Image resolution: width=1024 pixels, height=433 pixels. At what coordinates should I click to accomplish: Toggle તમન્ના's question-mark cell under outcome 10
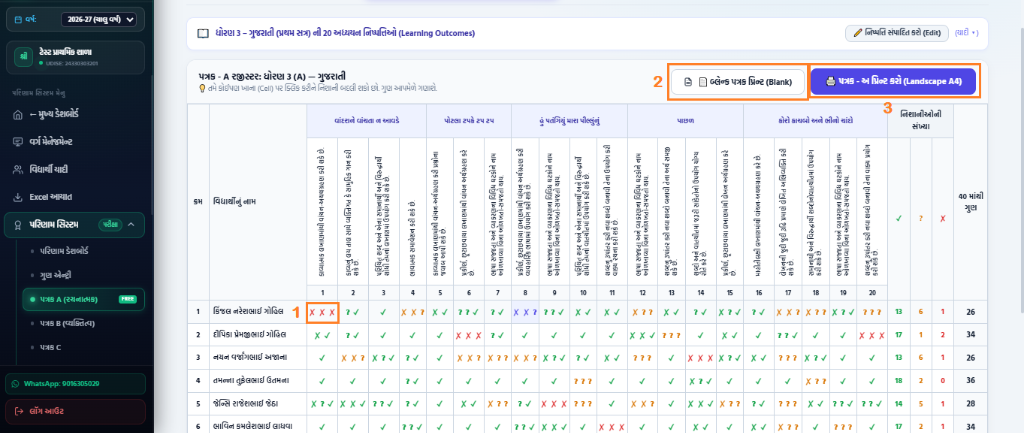pyautogui.click(x=581, y=380)
